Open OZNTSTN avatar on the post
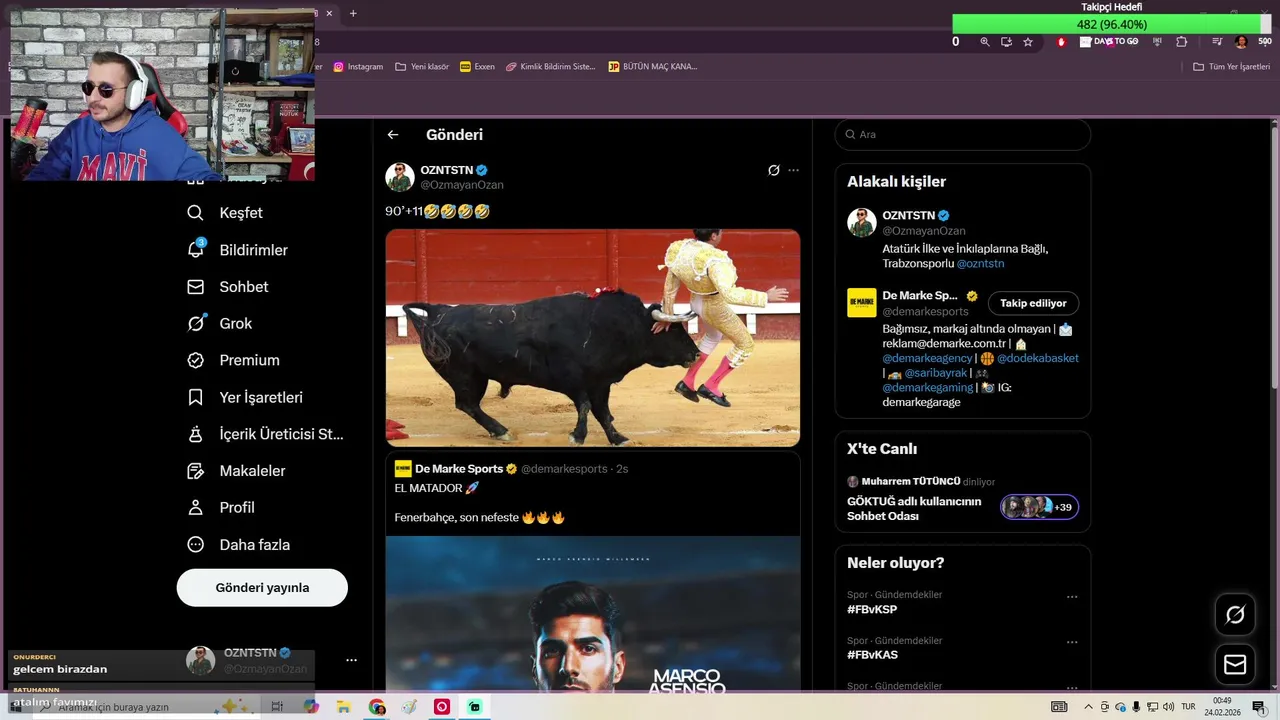Screen dimensions: 1280x720 pos(400,177)
